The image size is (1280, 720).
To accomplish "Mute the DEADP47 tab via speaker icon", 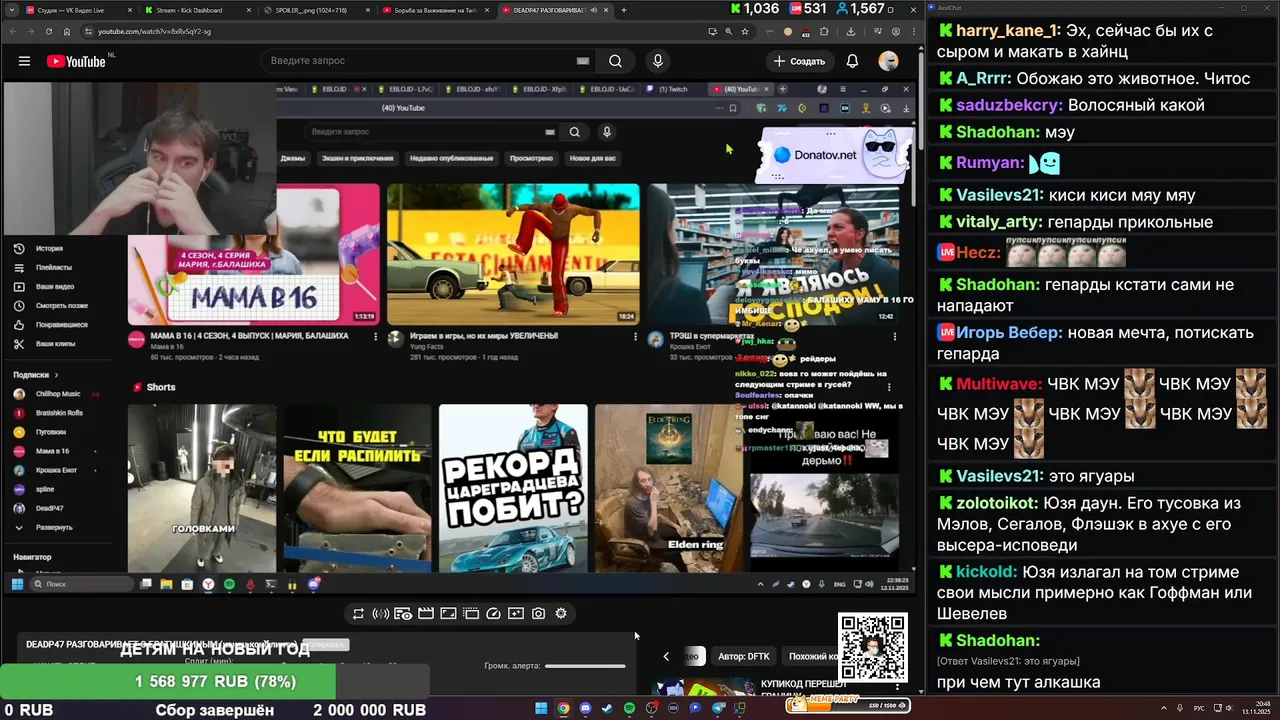I will [594, 10].
